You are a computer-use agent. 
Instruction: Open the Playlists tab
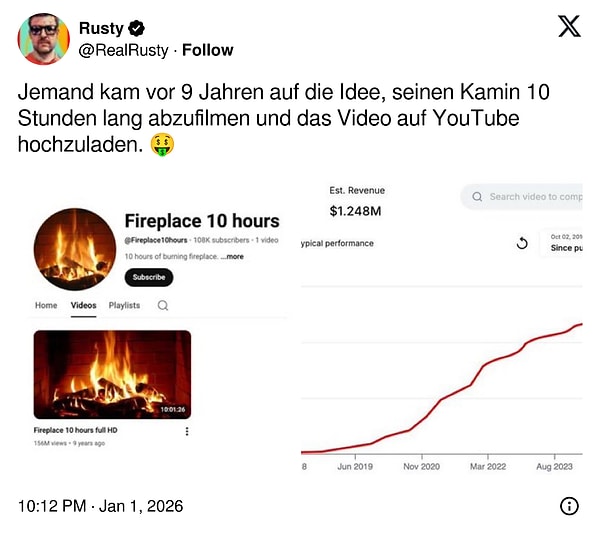(x=124, y=306)
